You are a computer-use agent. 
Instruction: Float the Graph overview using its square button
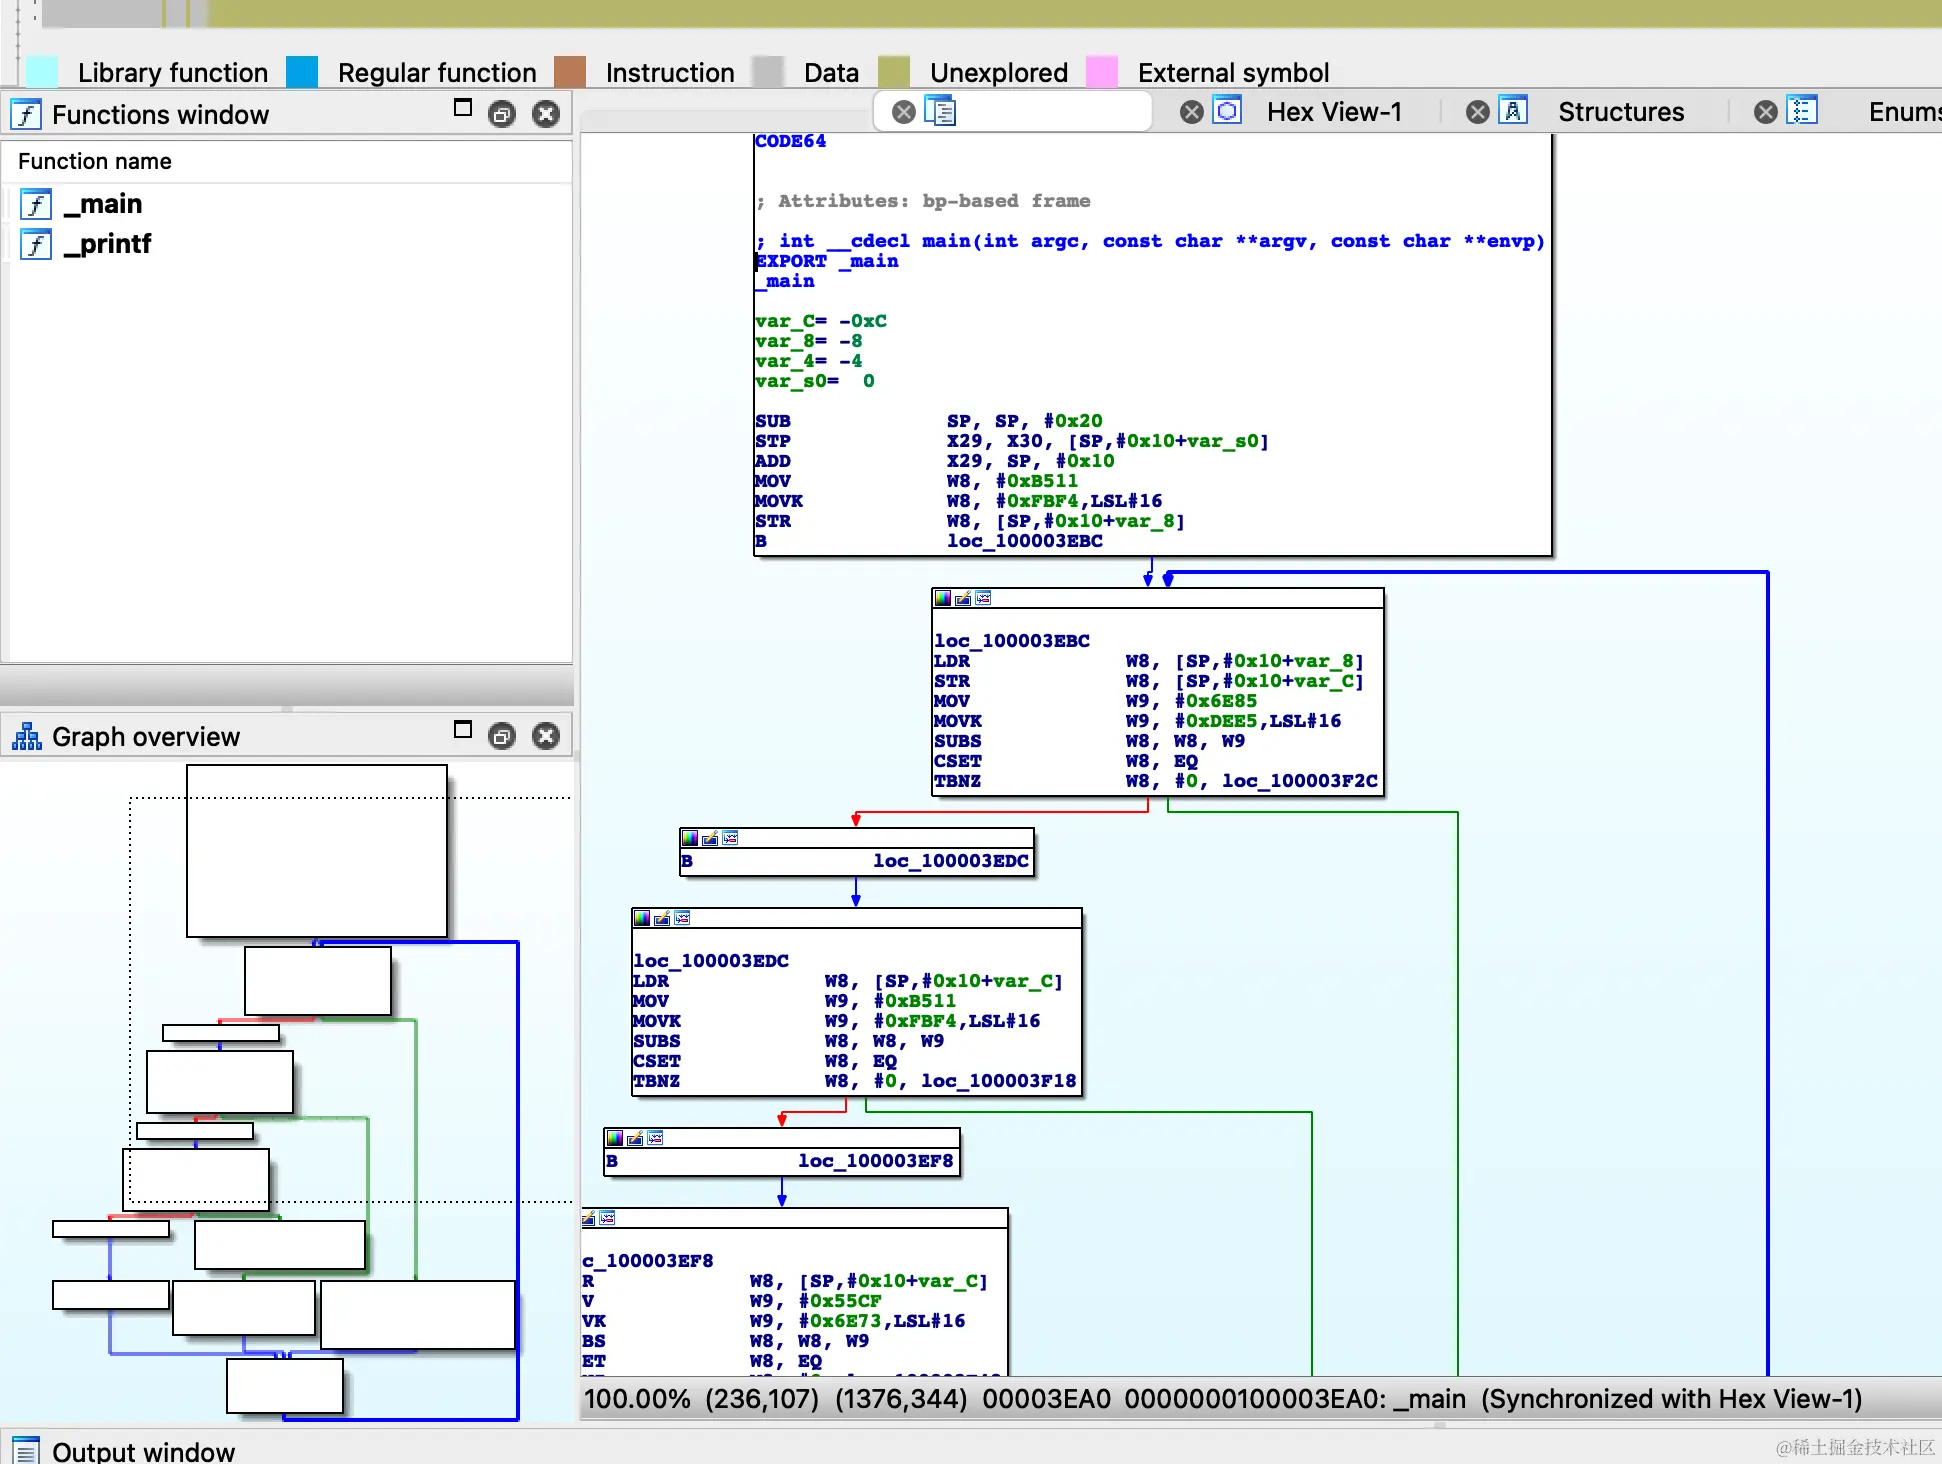click(x=462, y=730)
